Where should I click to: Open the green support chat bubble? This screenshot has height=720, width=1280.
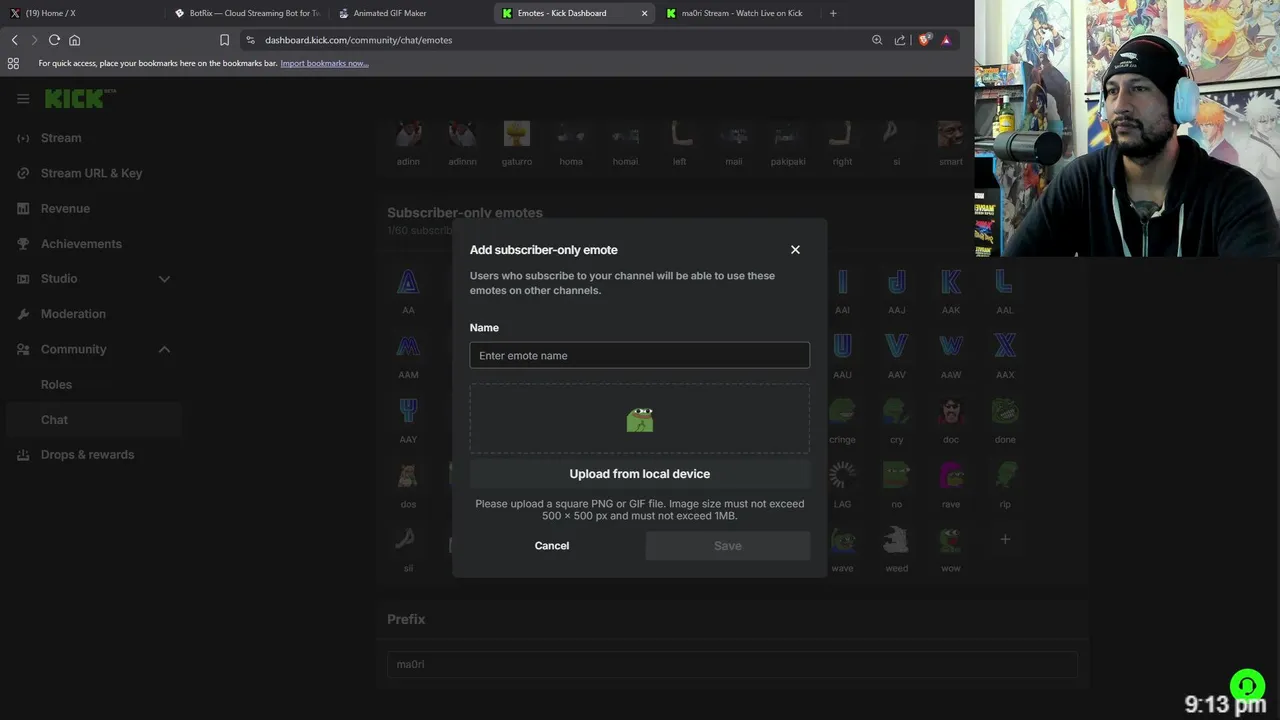[1247, 686]
